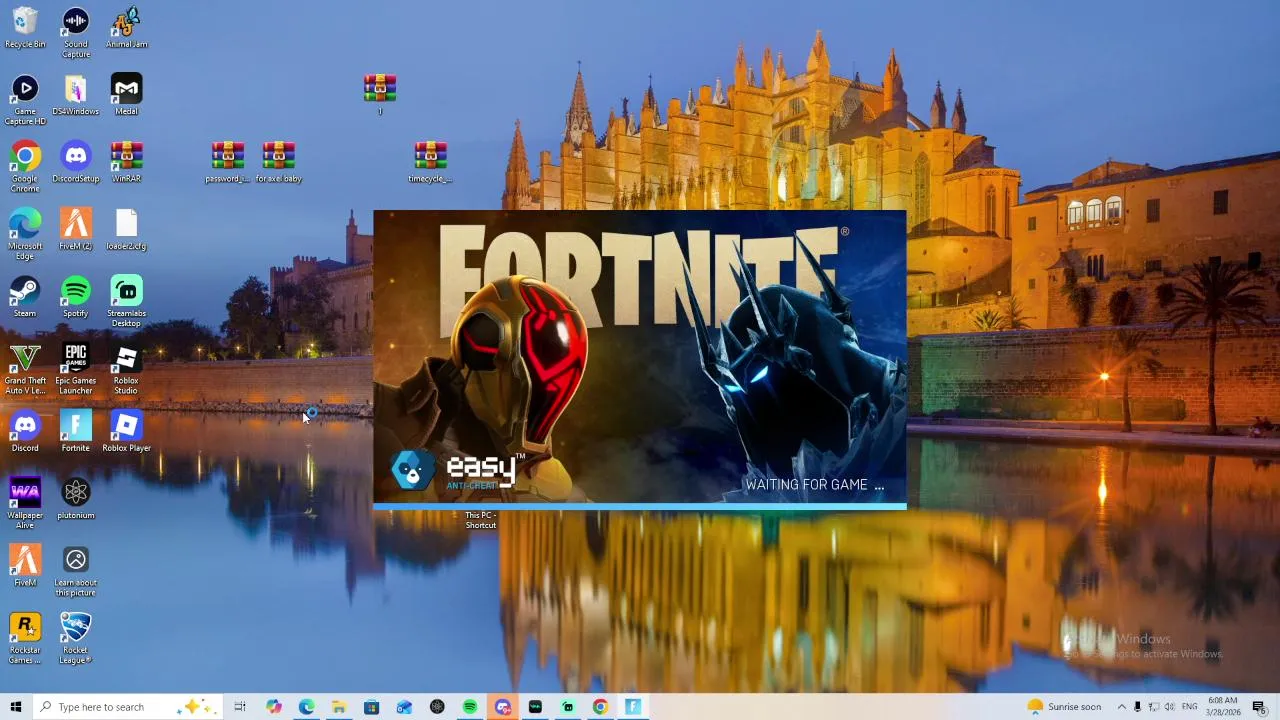Open the notification center icon

(x=1259, y=707)
